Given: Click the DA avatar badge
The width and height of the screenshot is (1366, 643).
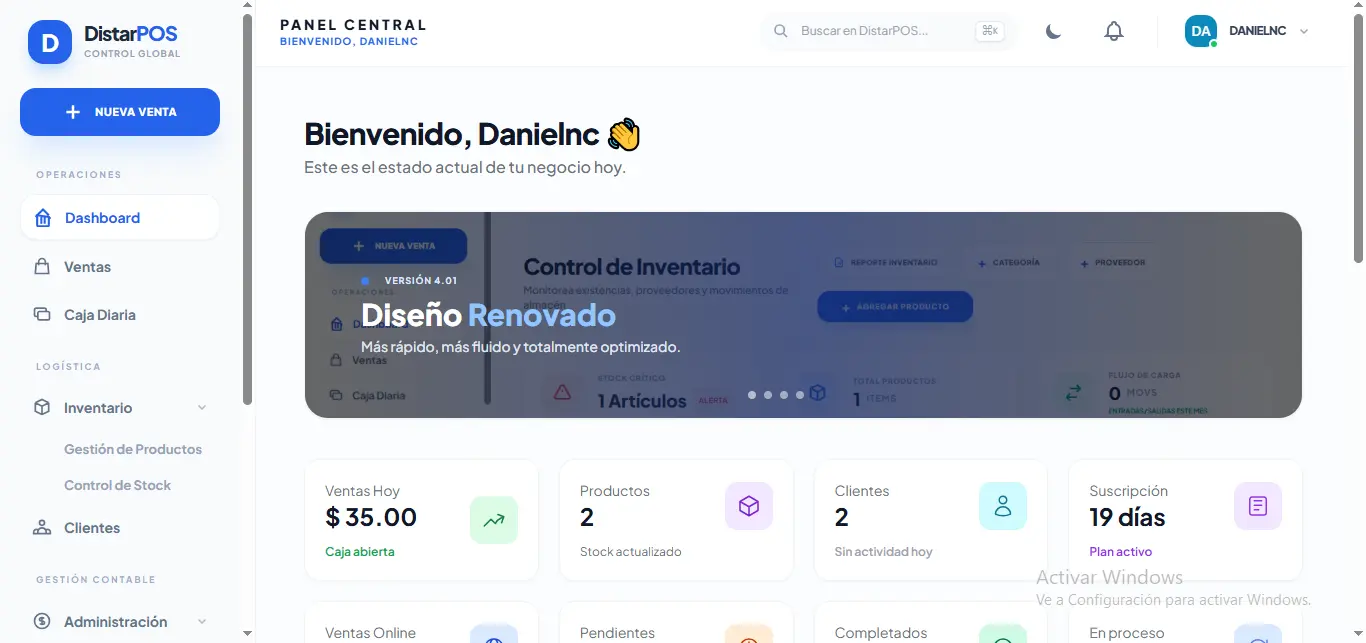Looking at the screenshot, I should [x=1200, y=31].
